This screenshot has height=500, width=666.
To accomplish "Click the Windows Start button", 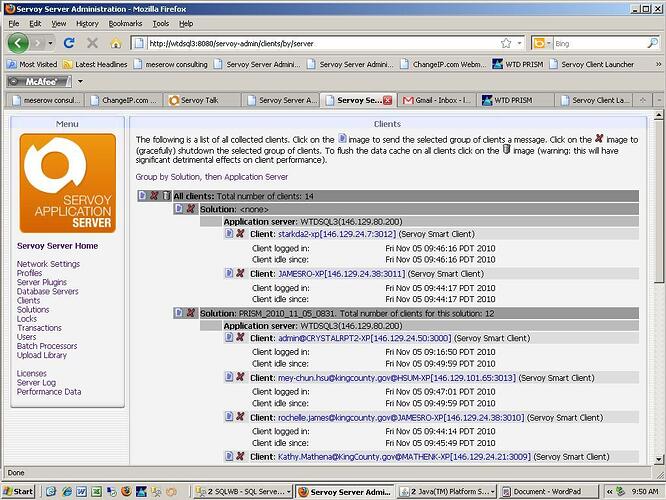I will 18,492.
